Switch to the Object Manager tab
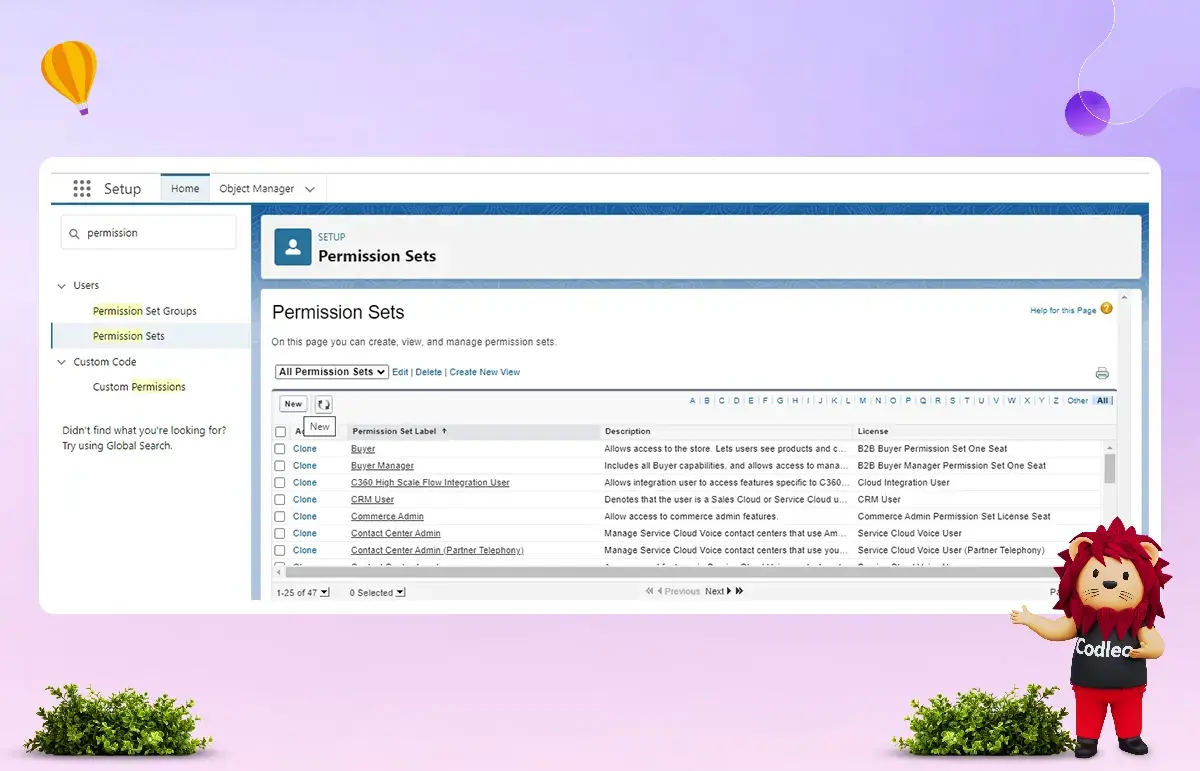This screenshot has height=771, width=1200. pyautogui.click(x=257, y=189)
